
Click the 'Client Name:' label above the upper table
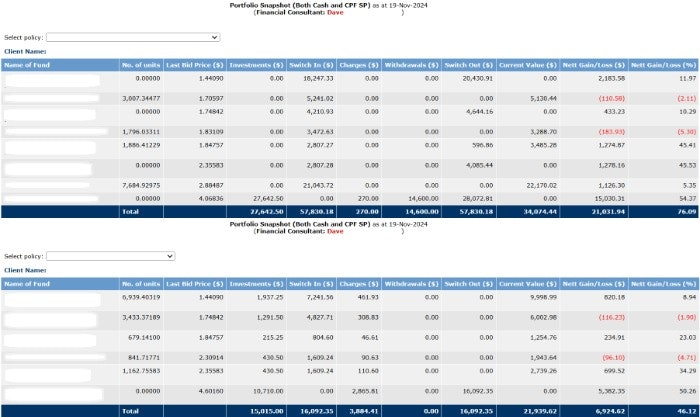click(x=25, y=50)
